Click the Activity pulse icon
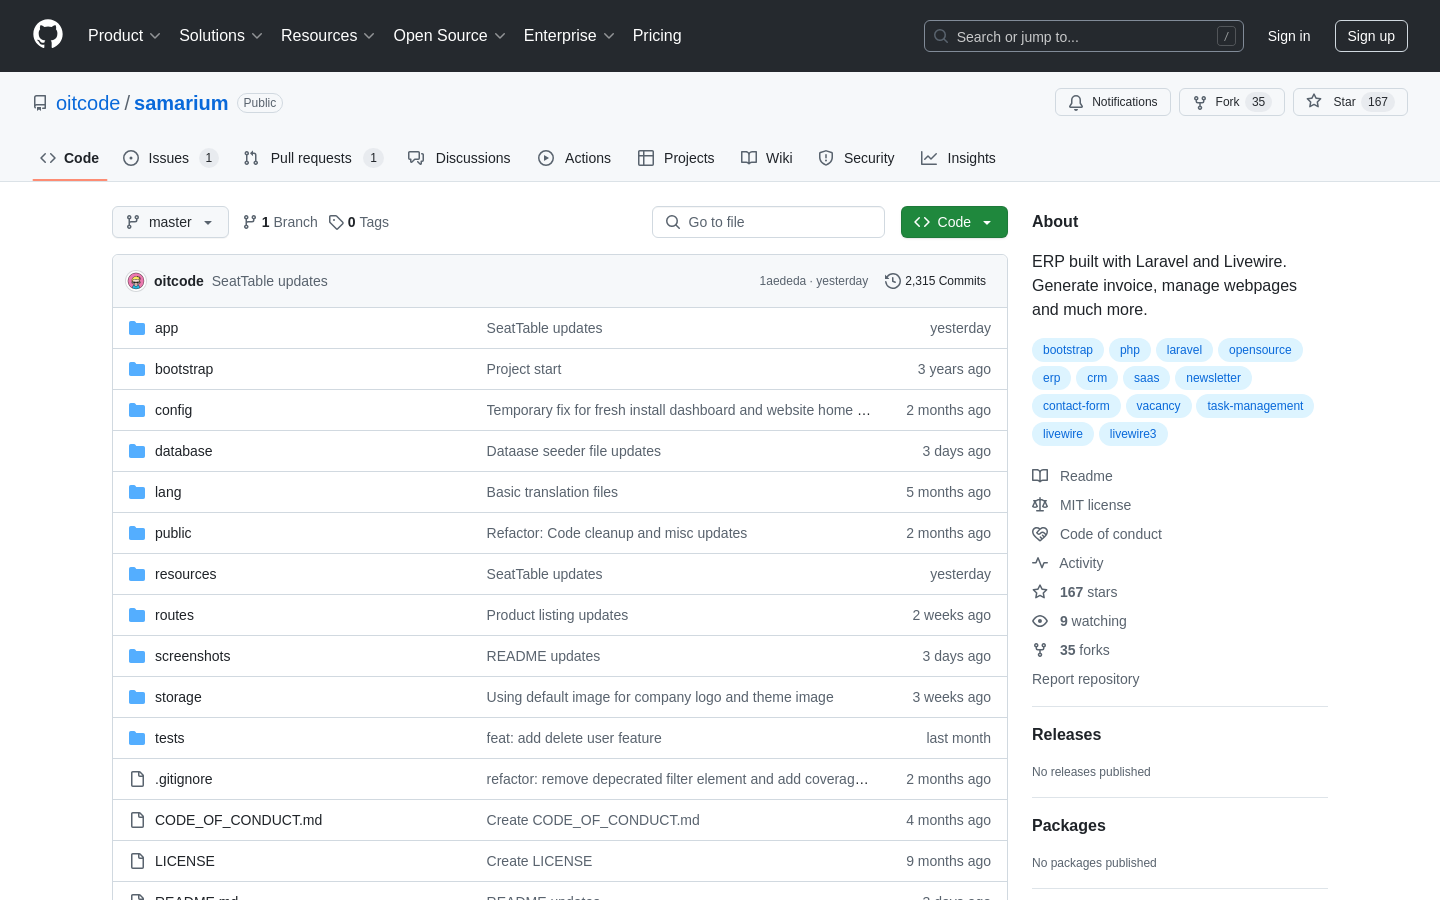This screenshot has height=900, width=1440. pyautogui.click(x=1040, y=563)
